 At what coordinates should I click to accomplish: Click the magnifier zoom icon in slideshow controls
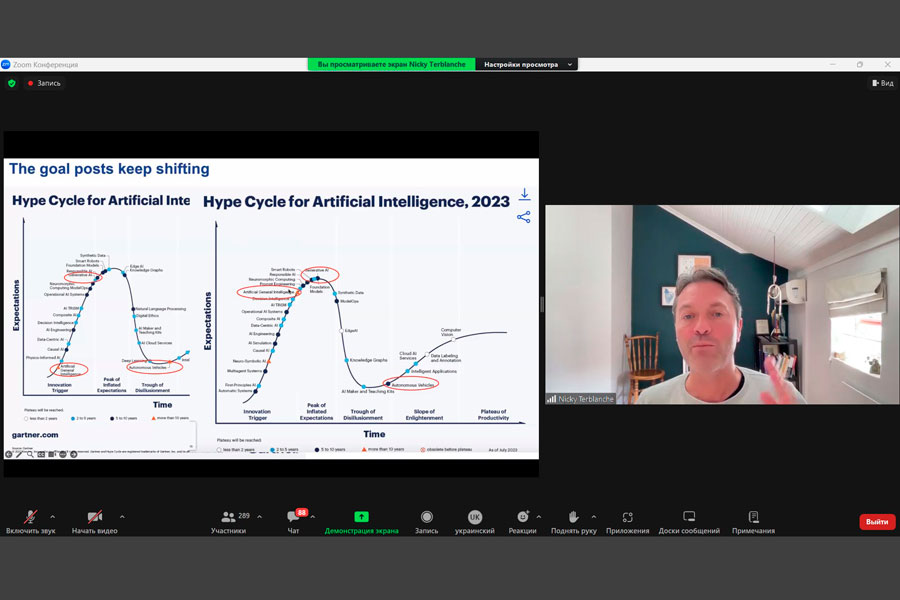(30, 454)
